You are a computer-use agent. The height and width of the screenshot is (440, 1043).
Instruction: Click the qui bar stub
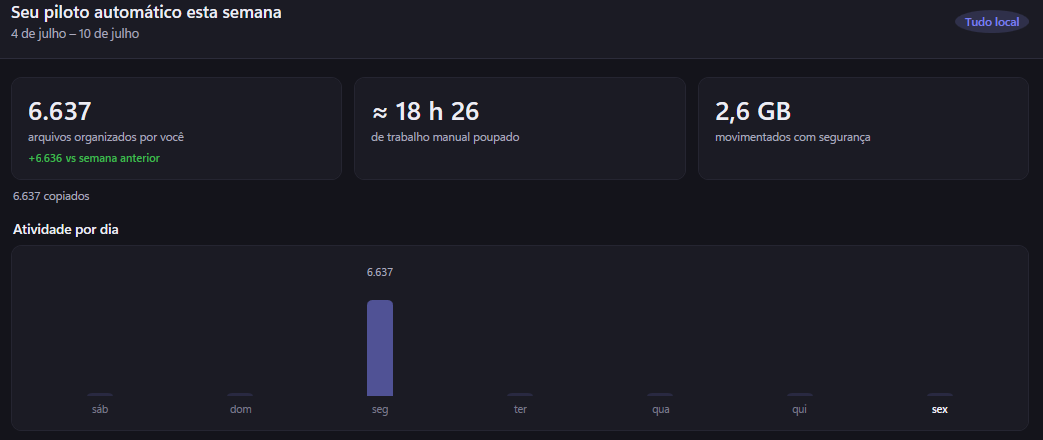[x=800, y=395]
